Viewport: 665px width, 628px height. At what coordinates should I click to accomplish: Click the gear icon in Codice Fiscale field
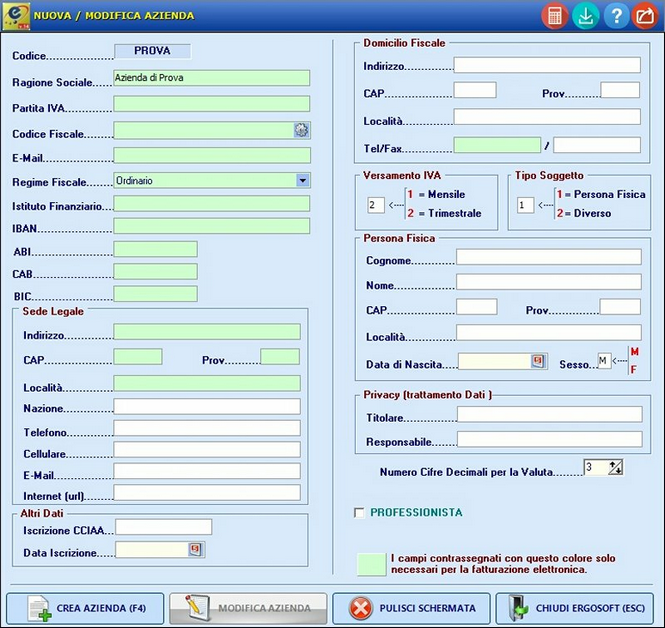coord(301,130)
